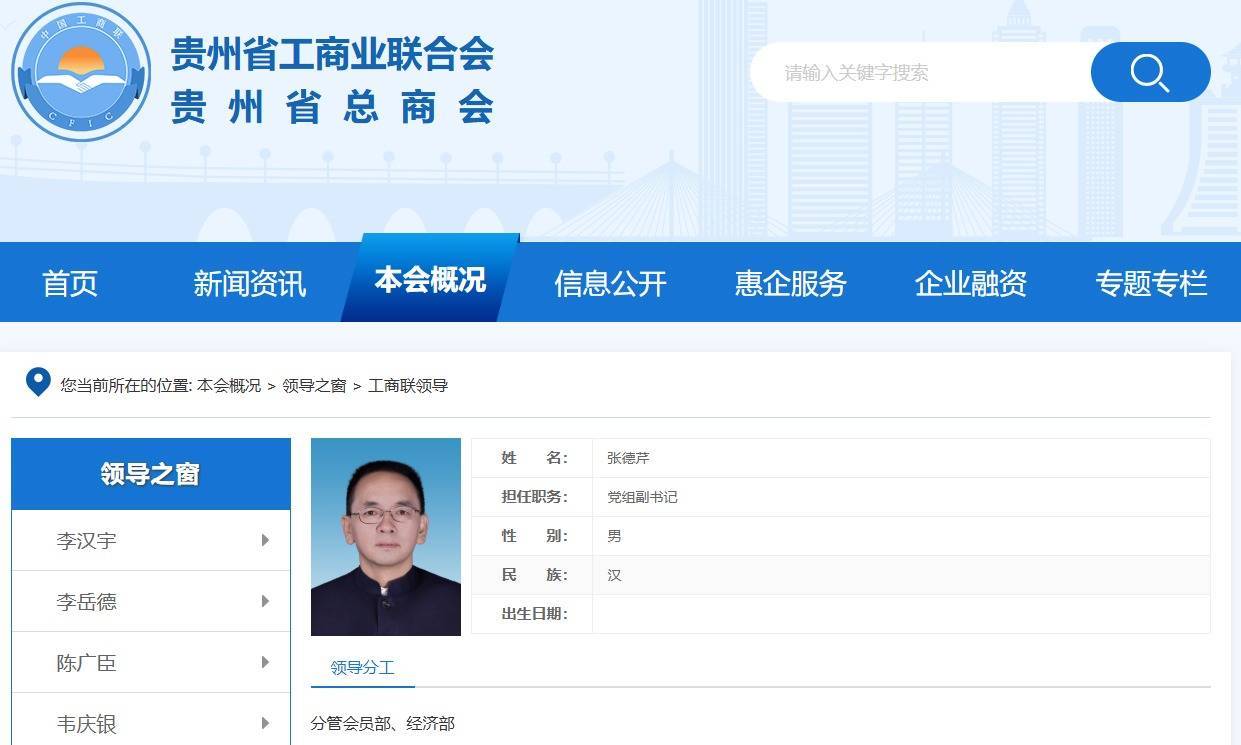The width and height of the screenshot is (1241, 745).
Task: Click 领导之窗 breadcrumb link
Action: [x=314, y=385]
